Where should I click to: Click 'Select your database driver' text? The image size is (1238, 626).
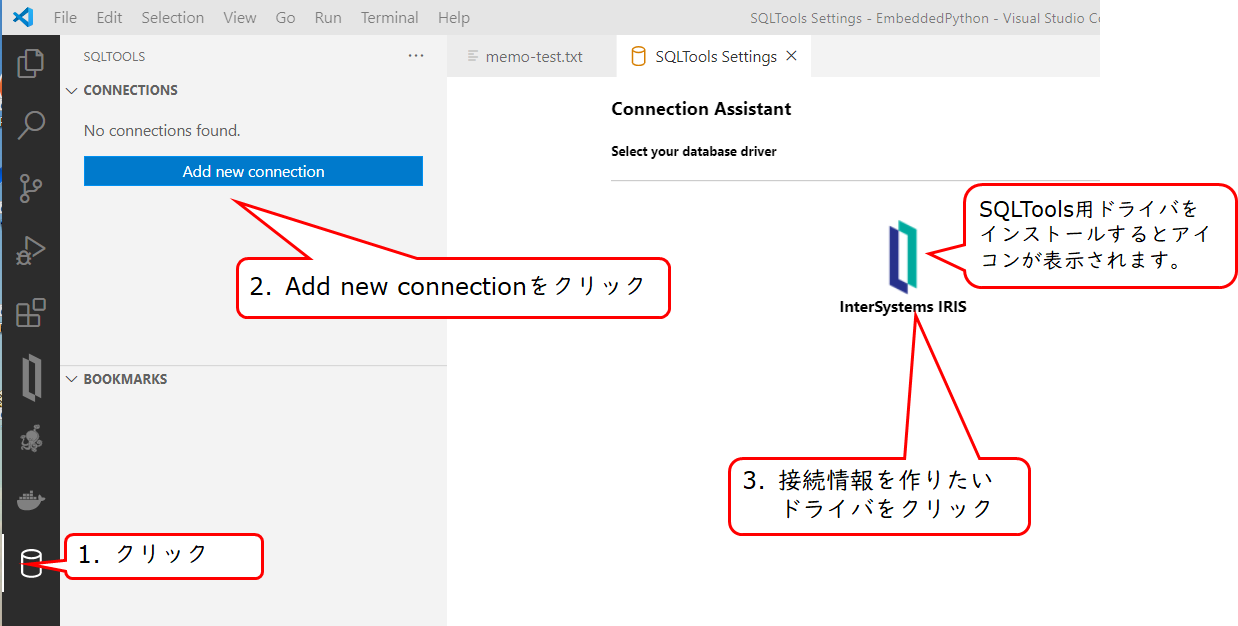[694, 151]
